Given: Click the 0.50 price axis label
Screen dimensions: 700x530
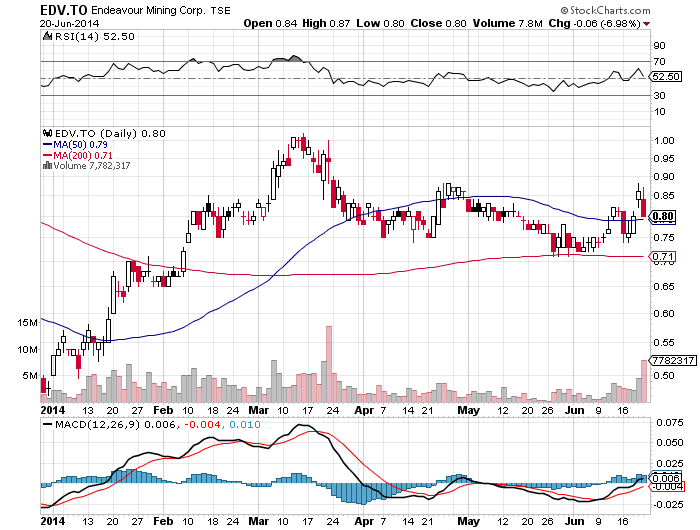Looking at the screenshot, I should [663, 375].
